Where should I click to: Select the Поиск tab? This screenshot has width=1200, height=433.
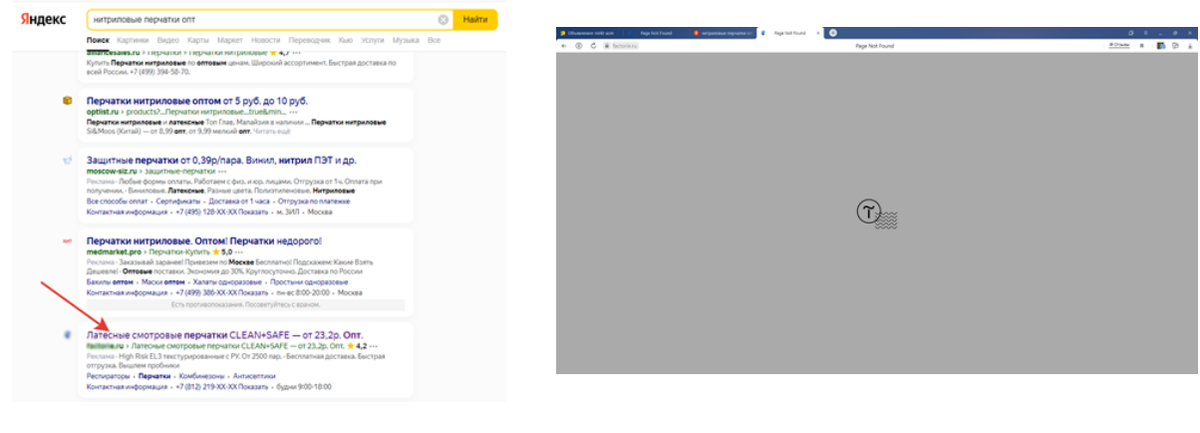pyautogui.click(x=98, y=40)
